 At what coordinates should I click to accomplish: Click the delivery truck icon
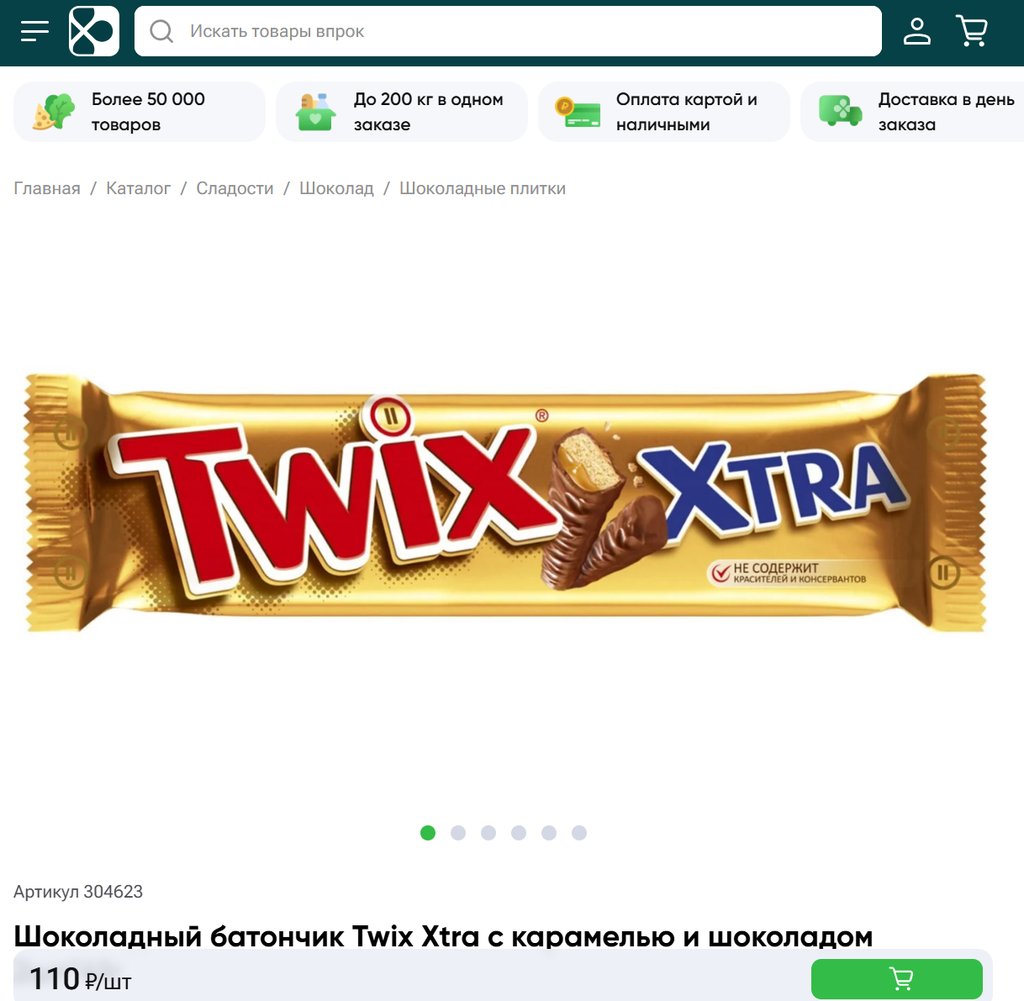pyautogui.click(x=840, y=112)
